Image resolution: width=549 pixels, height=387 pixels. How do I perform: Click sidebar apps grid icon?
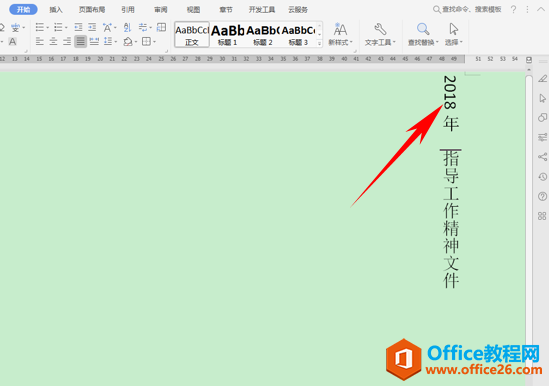(542, 216)
